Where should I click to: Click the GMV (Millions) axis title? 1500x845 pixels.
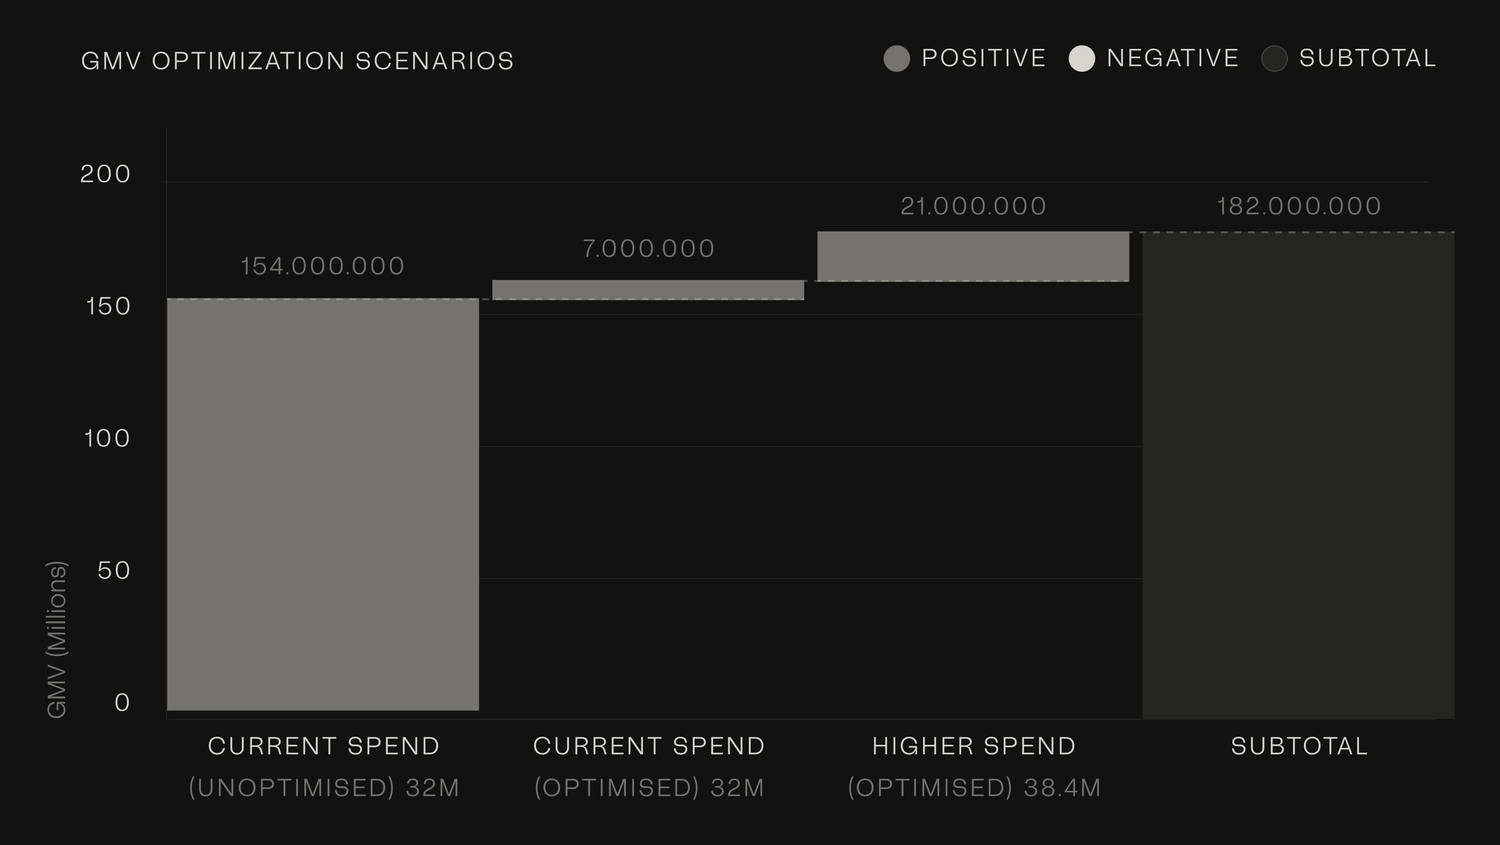click(x=57, y=639)
